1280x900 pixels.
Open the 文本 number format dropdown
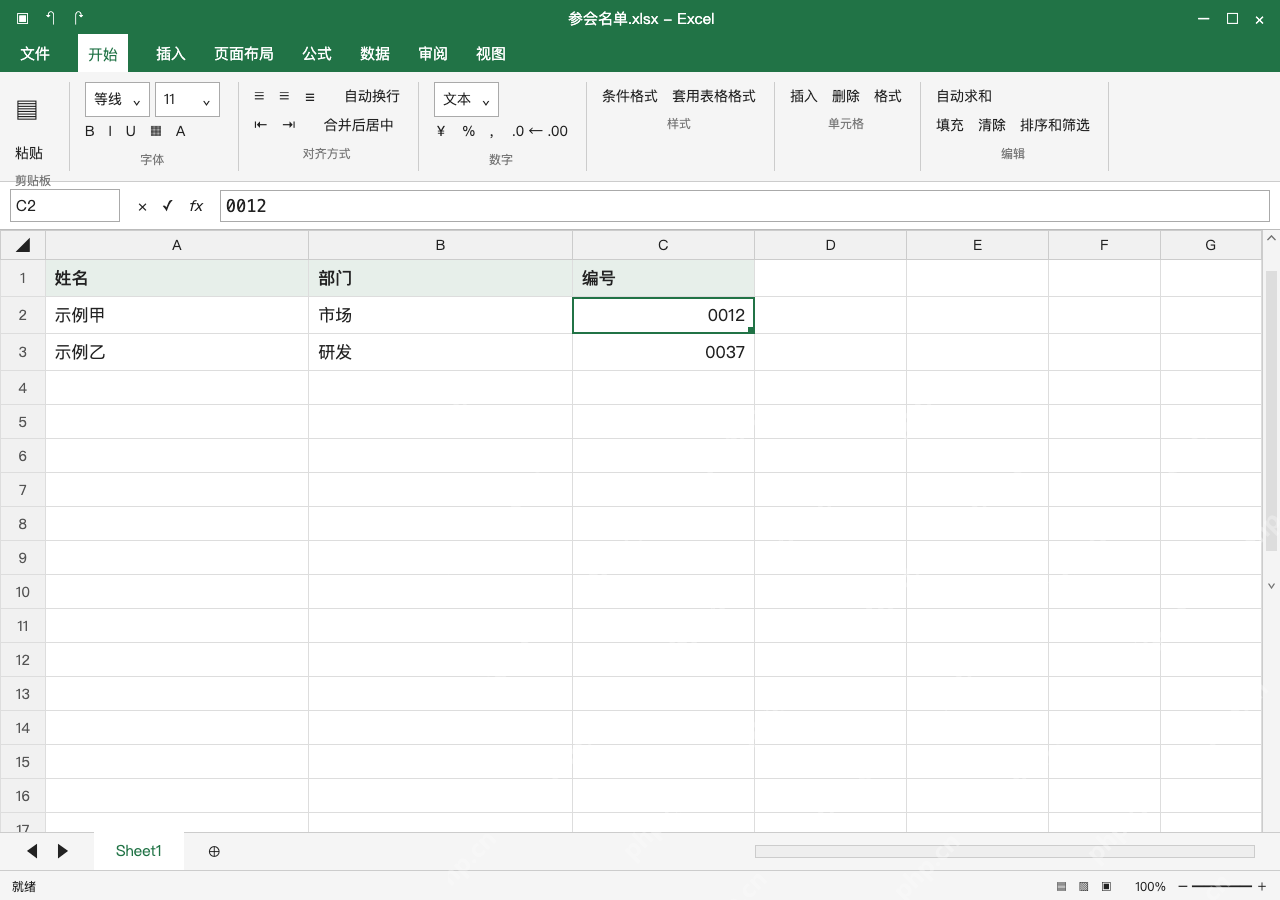[x=466, y=99]
